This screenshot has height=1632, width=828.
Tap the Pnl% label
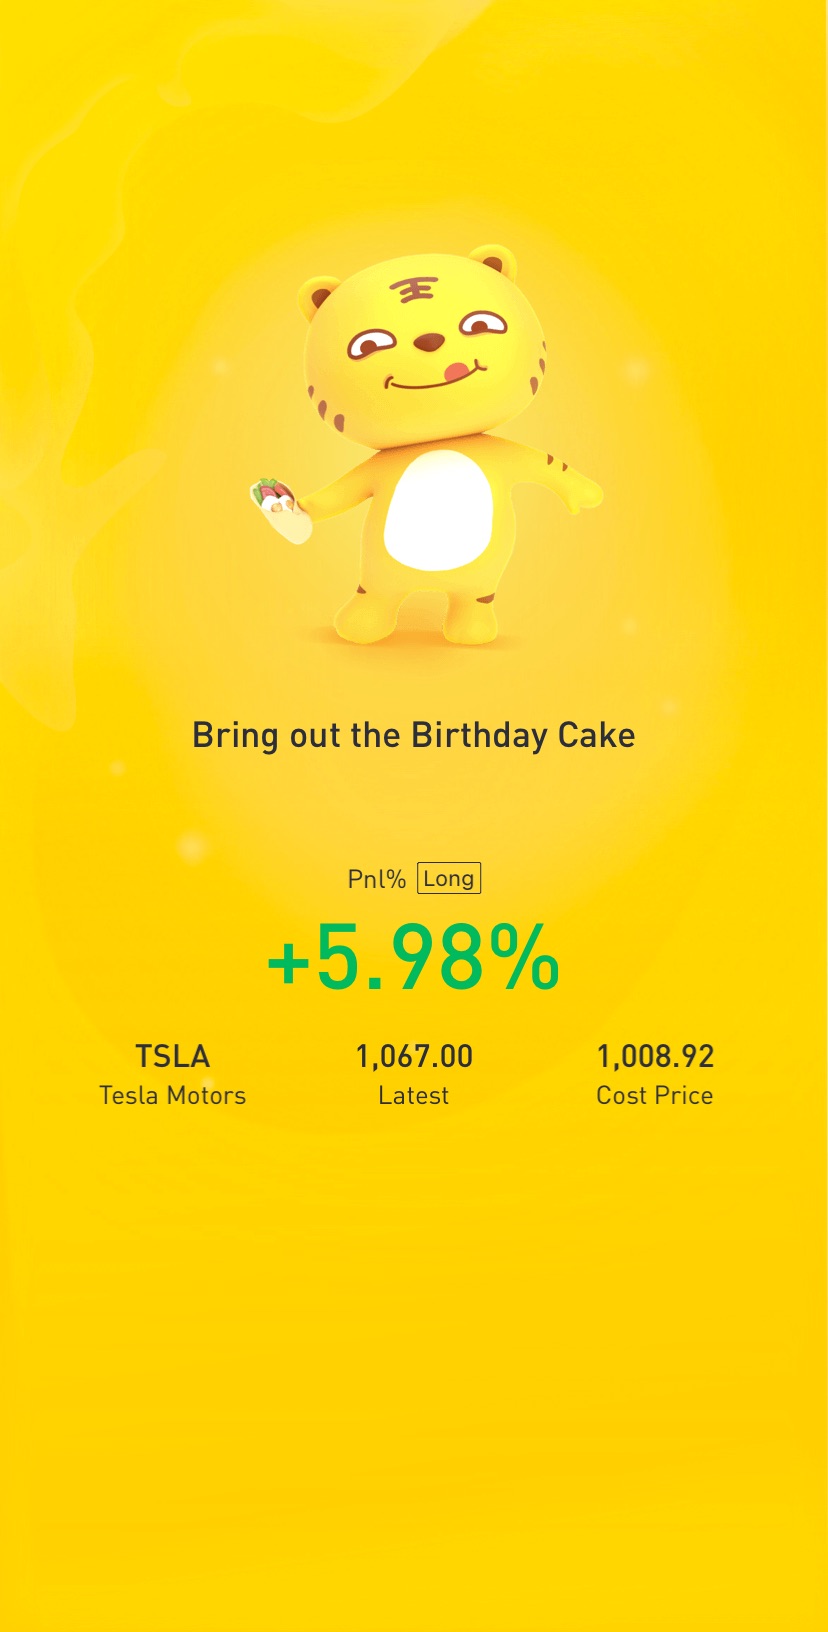click(376, 879)
